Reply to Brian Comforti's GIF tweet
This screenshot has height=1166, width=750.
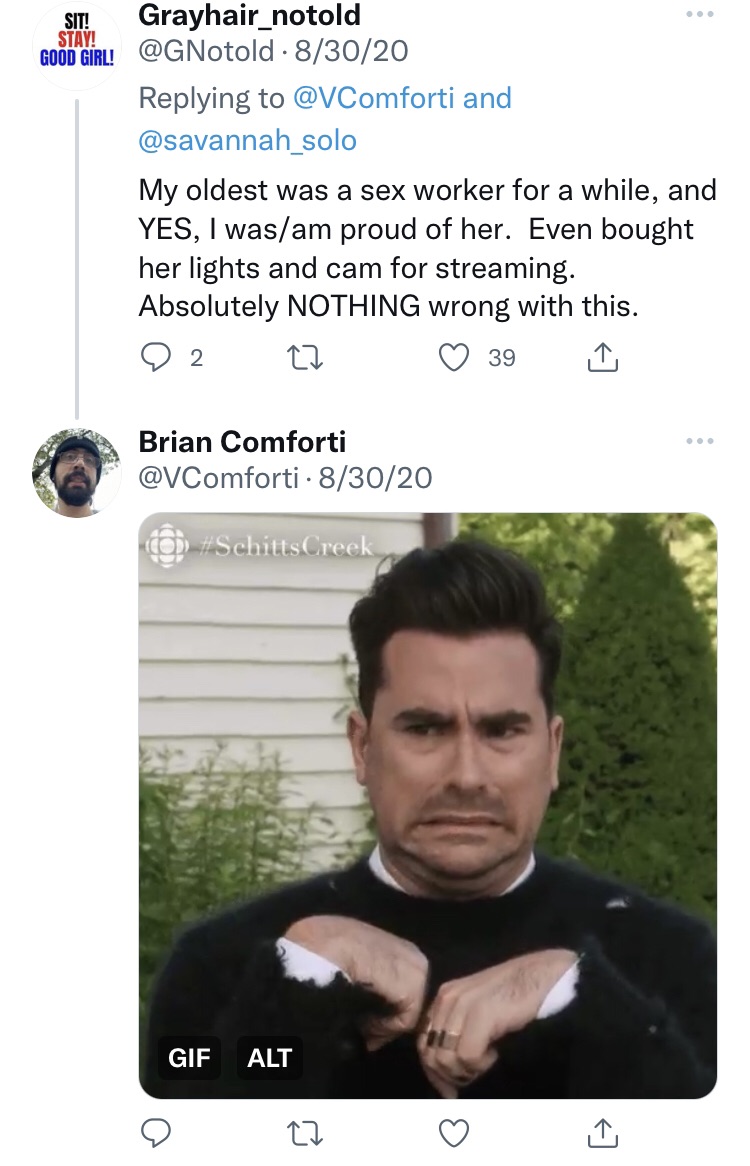point(157,1133)
